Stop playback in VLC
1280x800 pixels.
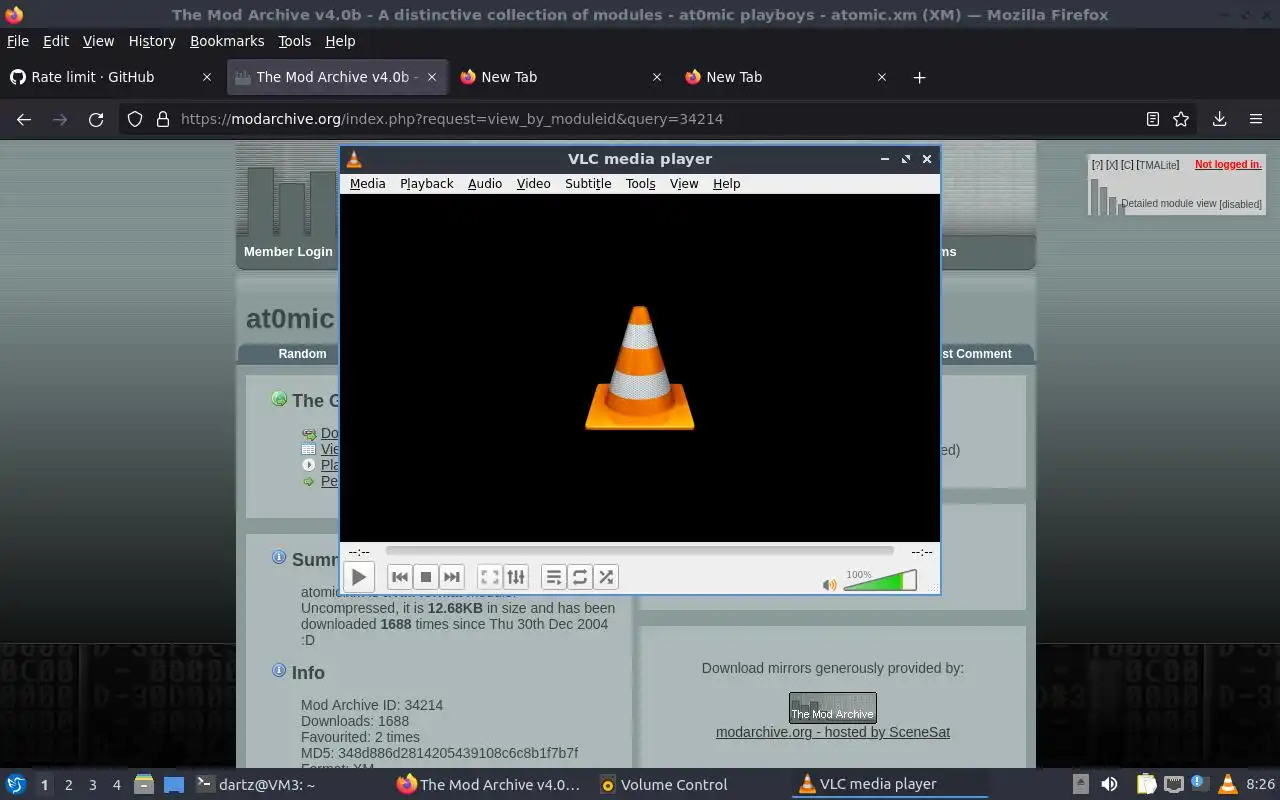[x=425, y=577]
